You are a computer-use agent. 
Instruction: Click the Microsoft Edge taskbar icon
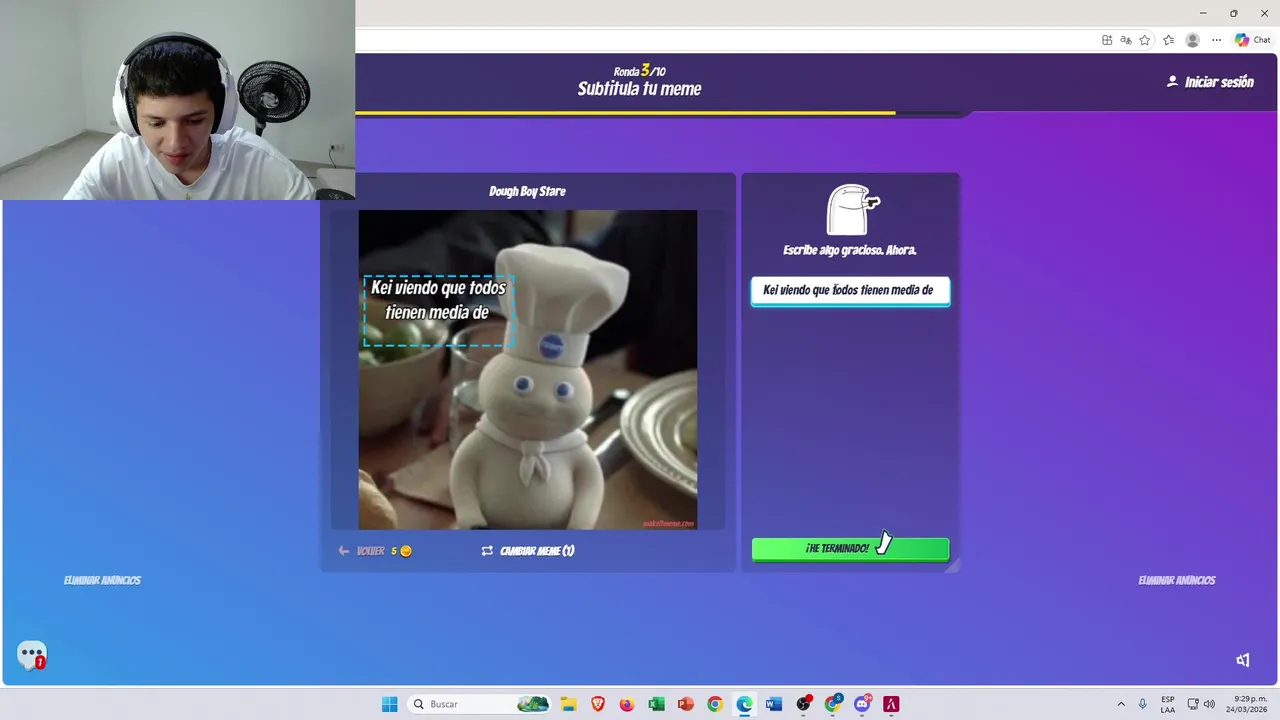click(744, 704)
